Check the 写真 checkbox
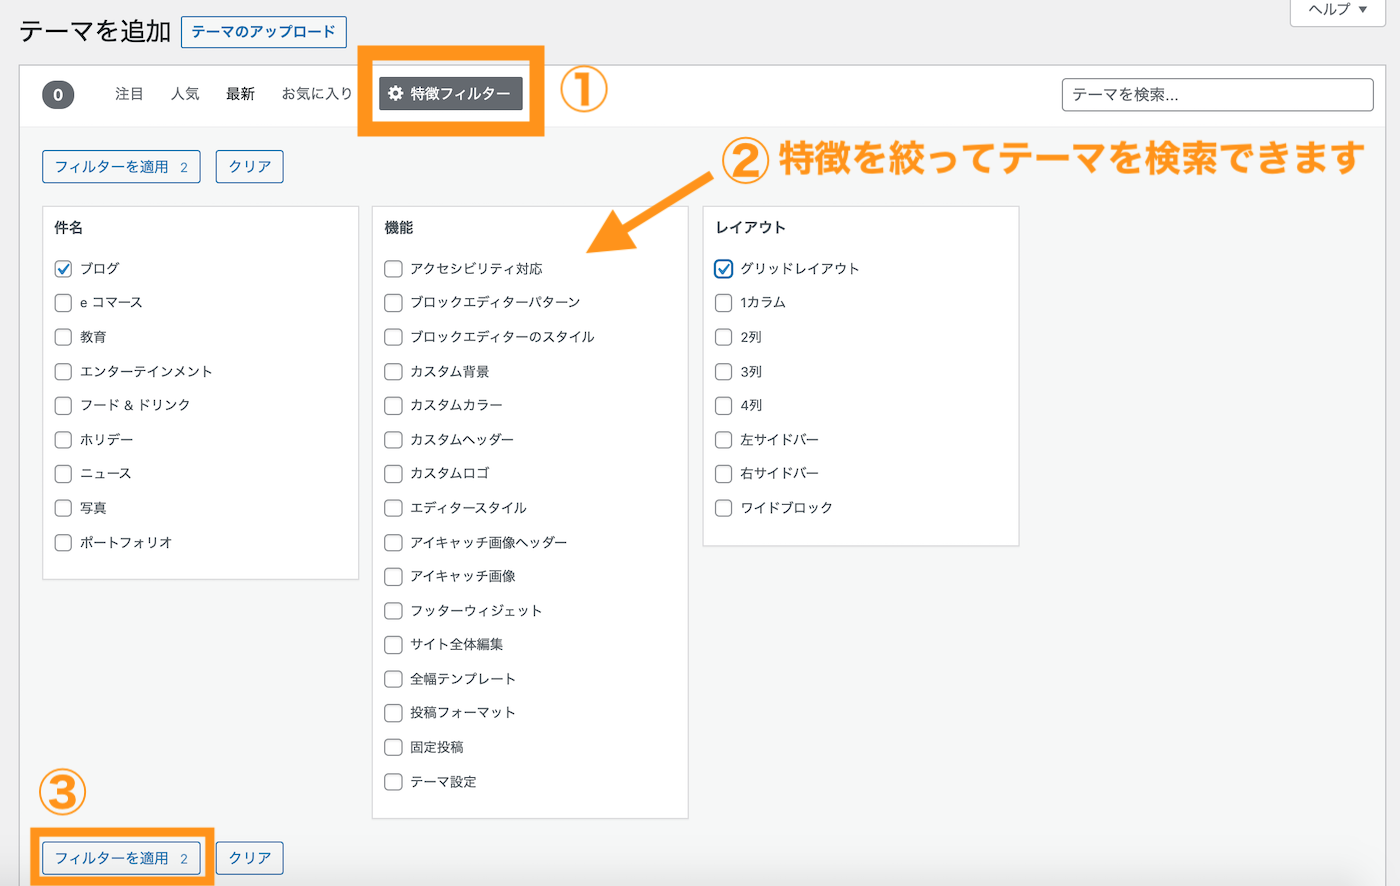Screen dimensions: 1400x886 63,508
